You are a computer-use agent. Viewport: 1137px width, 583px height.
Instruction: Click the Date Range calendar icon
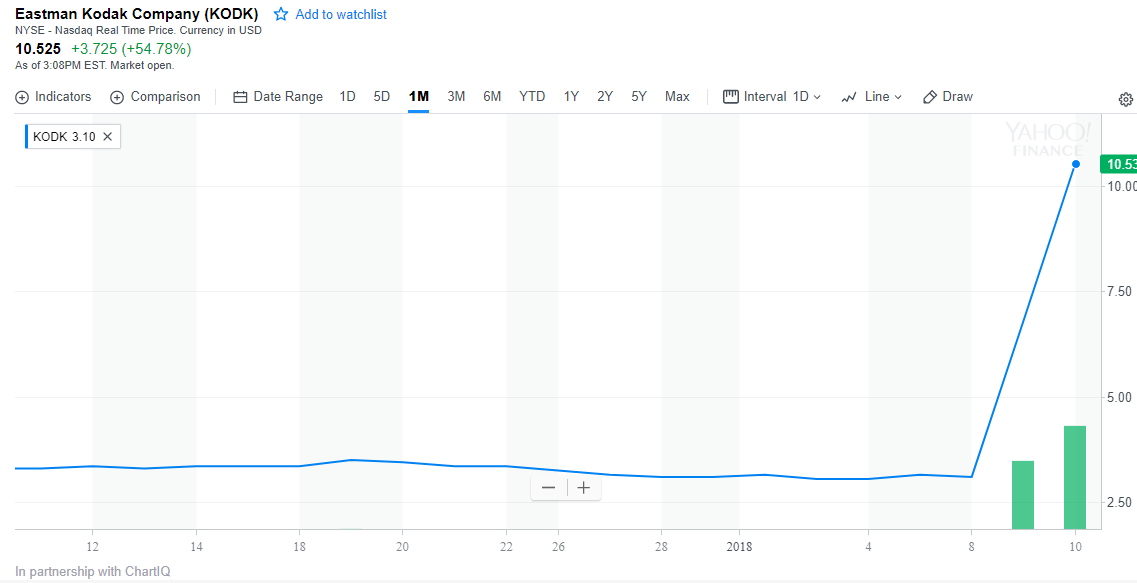click(x=241, y=97)
